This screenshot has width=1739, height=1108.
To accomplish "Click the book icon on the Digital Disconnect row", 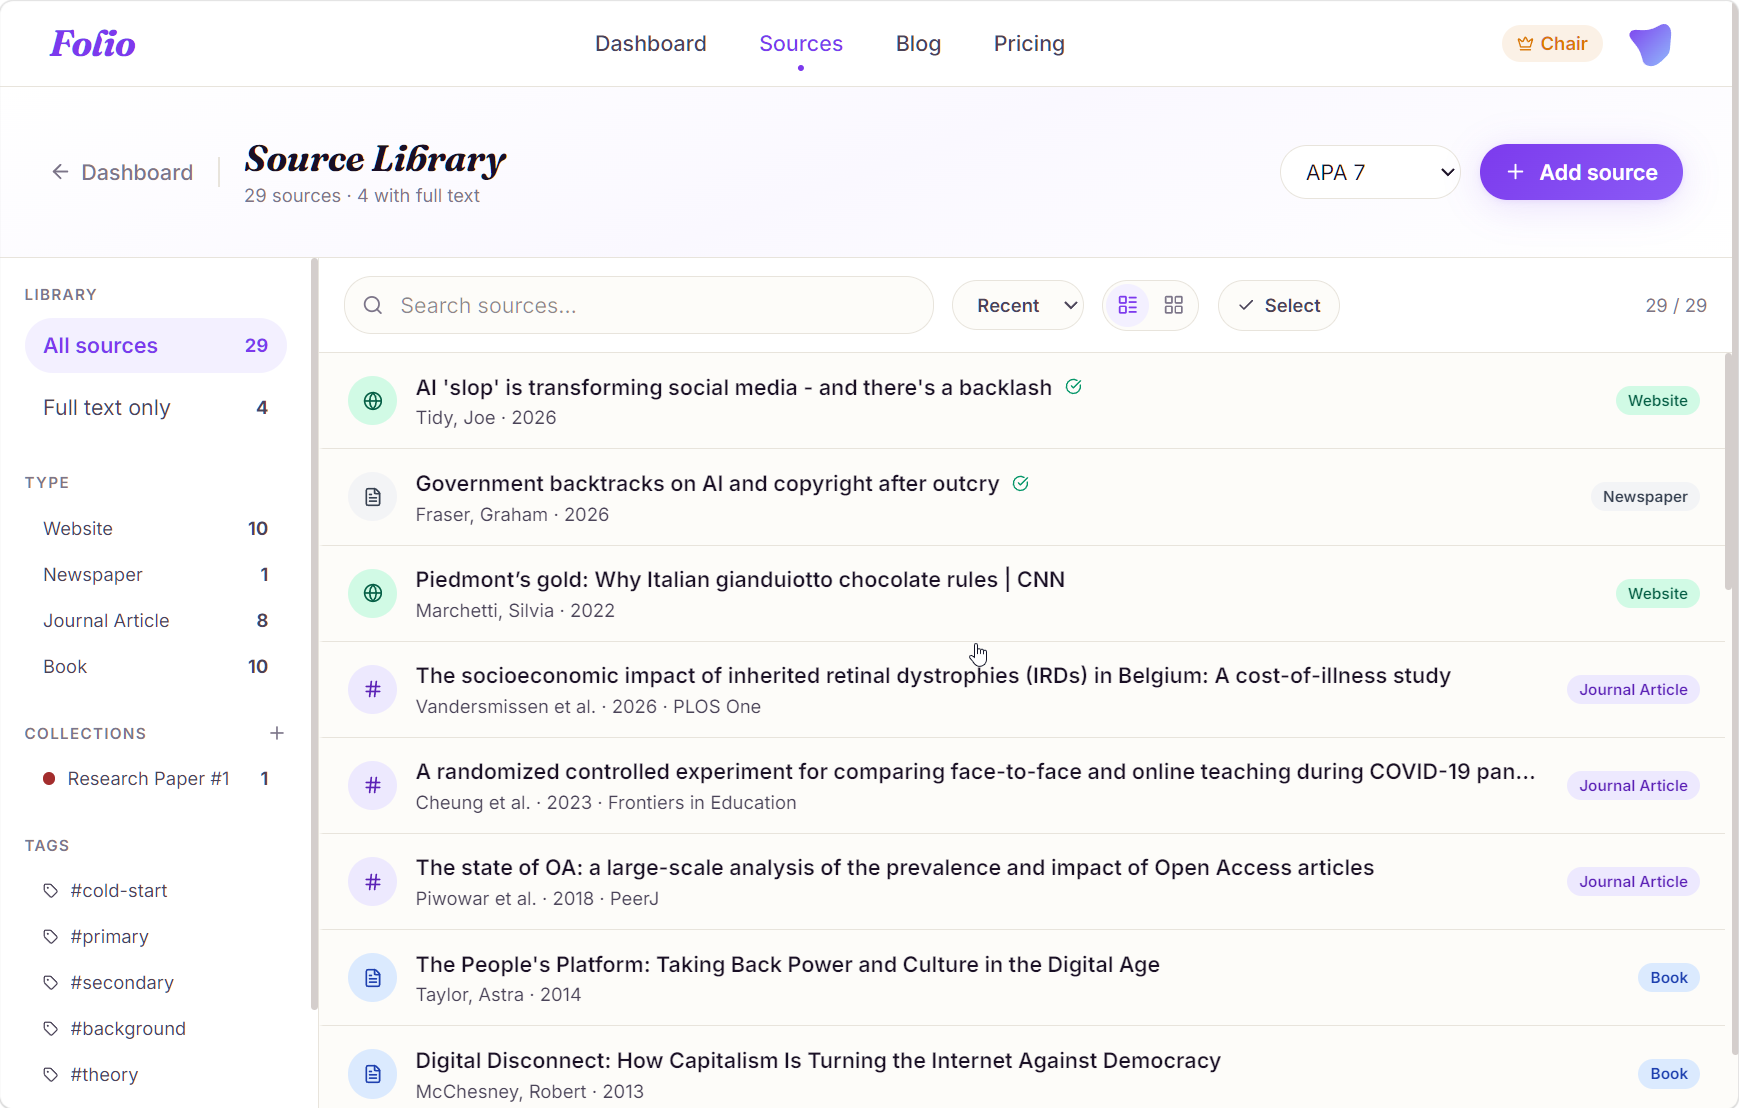I will pos(373,1074).
